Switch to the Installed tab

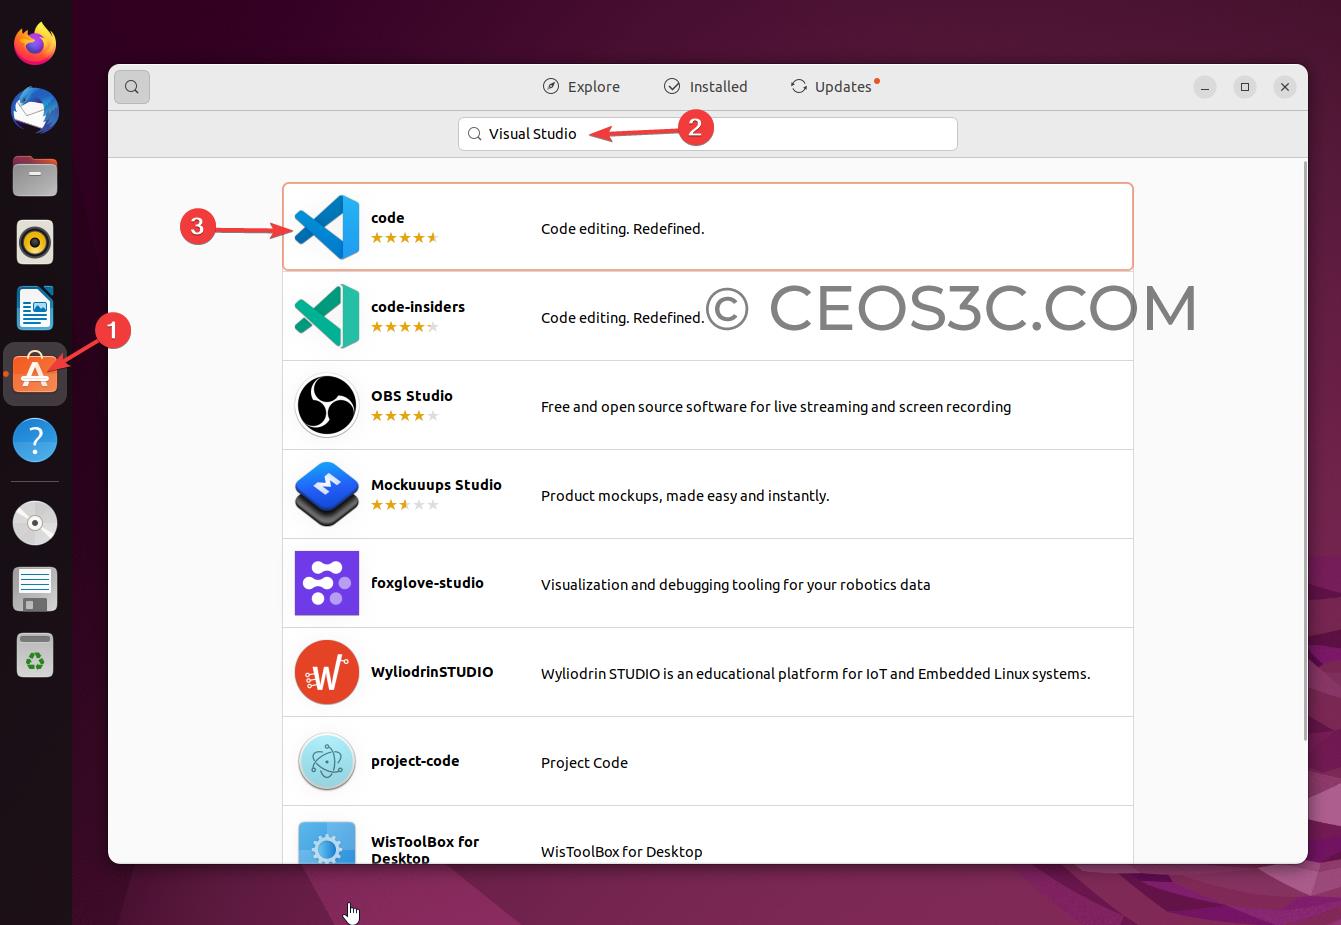(706, 87)
